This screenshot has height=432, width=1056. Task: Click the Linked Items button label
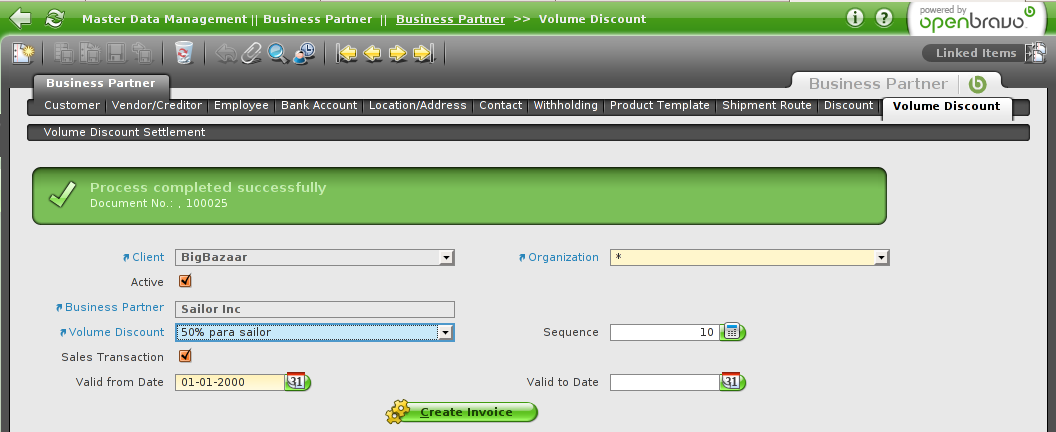tap(976, 53)
